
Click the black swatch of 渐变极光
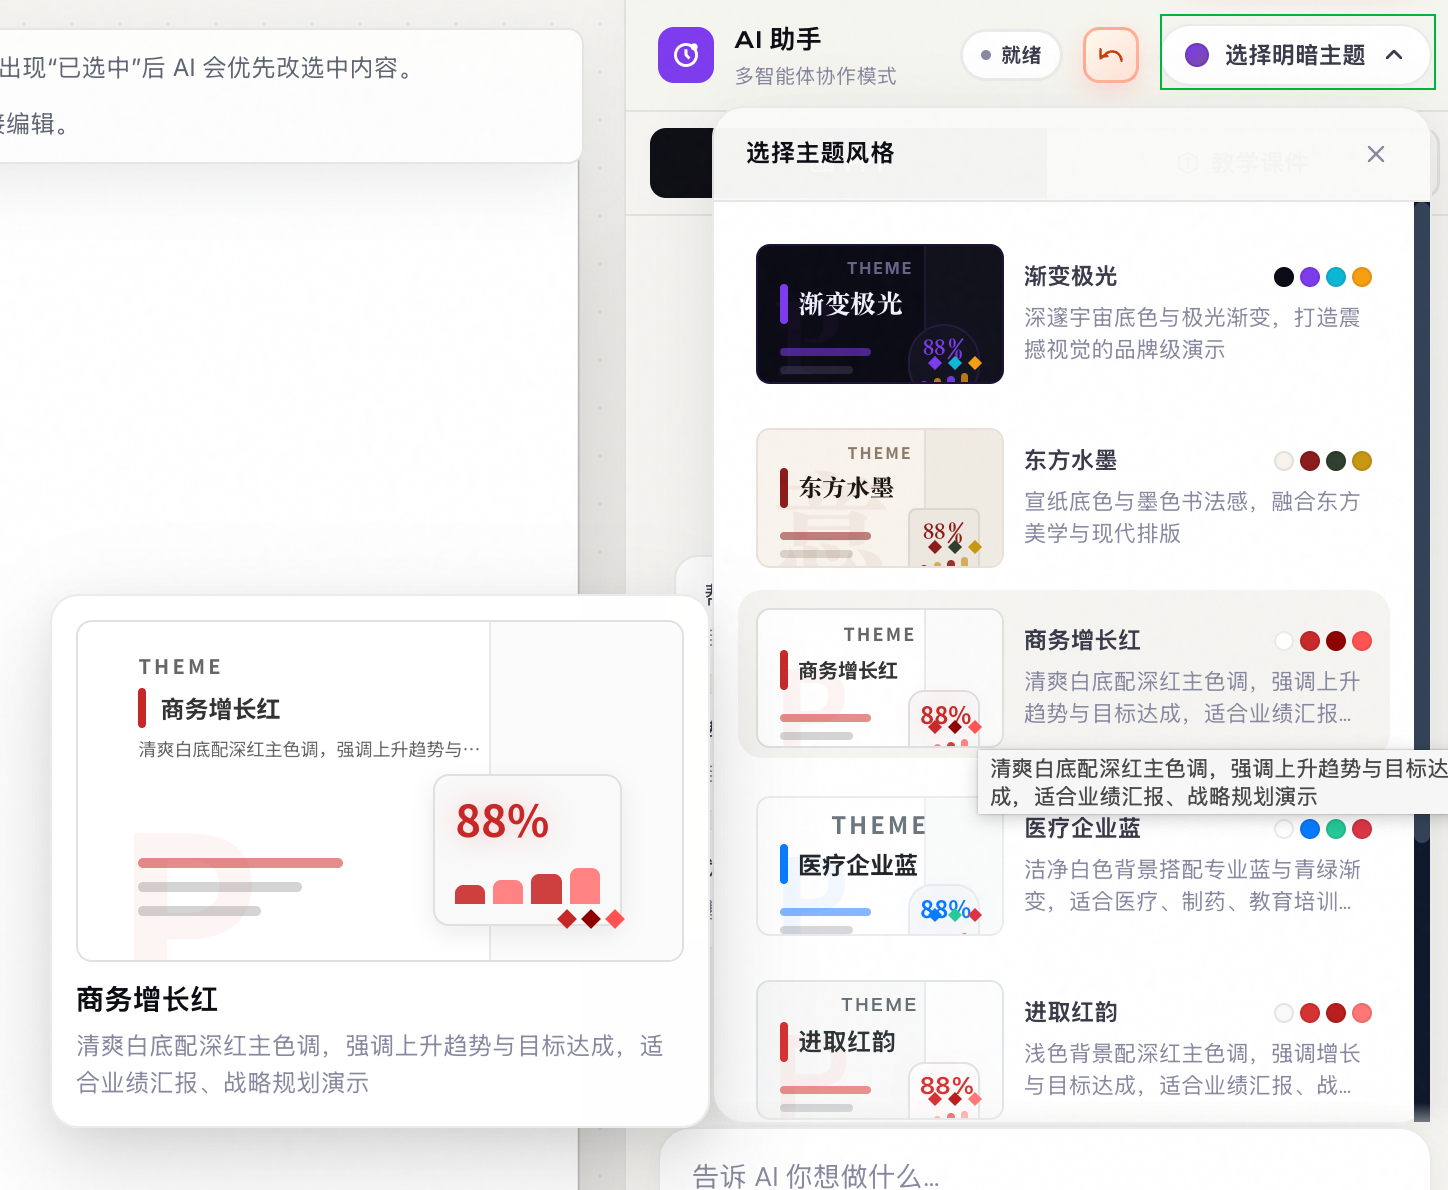1284,277
